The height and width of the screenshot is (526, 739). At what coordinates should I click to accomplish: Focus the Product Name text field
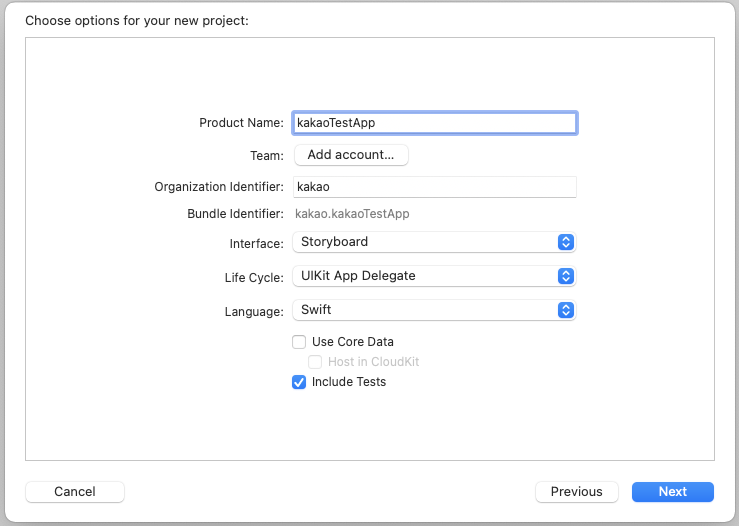coord(434,122)
